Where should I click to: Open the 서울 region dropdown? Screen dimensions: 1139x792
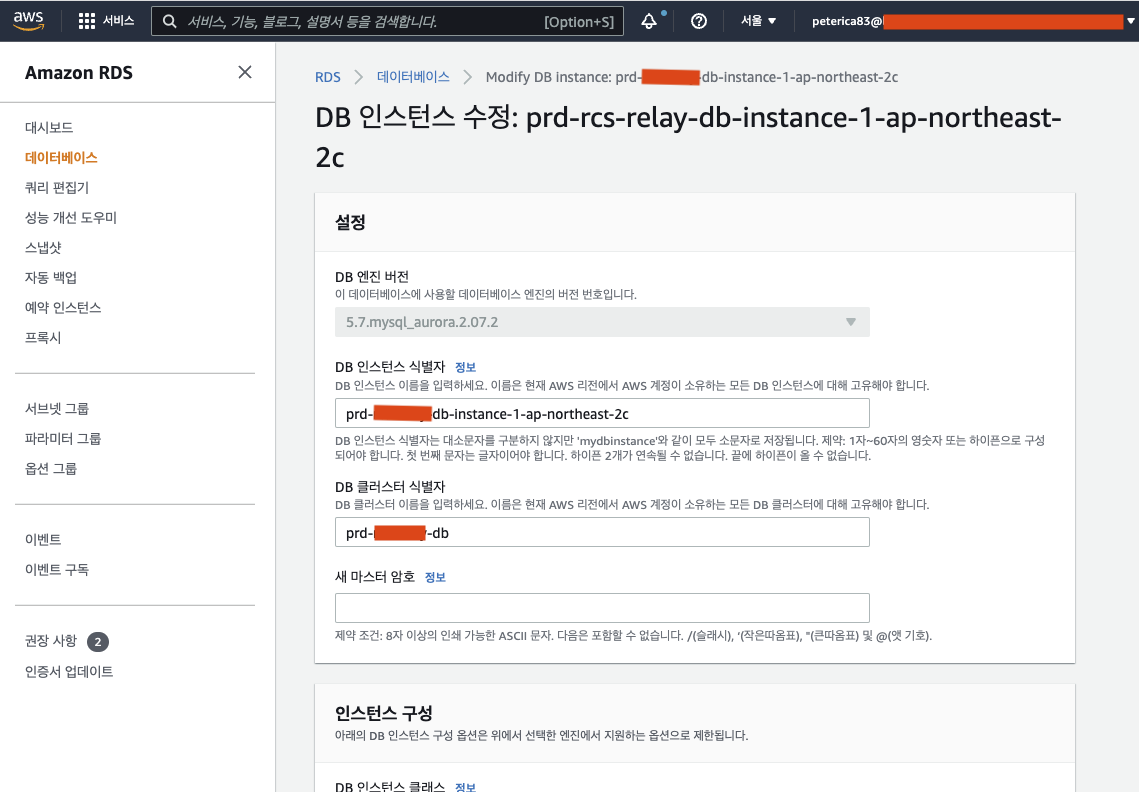(758, 21)
